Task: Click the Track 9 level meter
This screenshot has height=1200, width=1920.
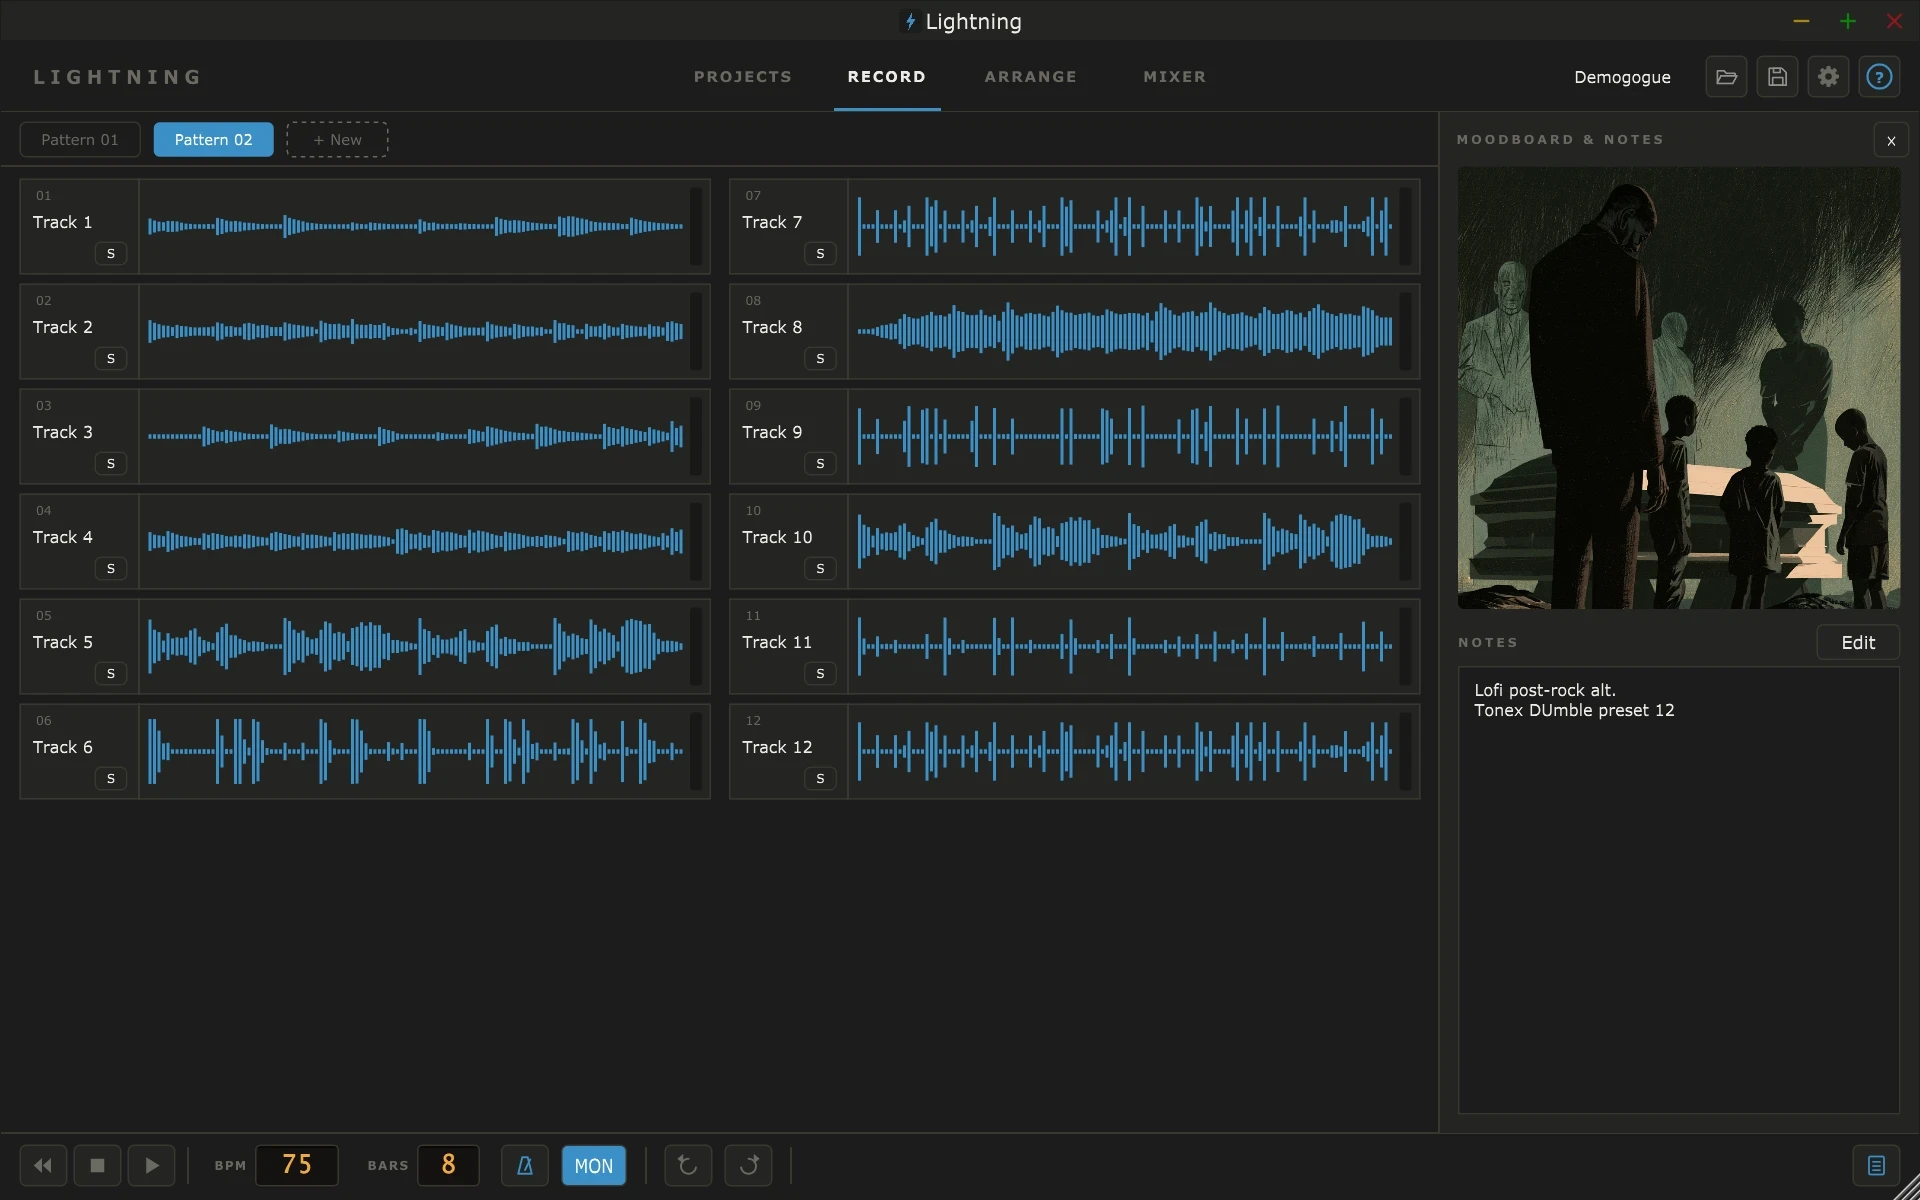Action: [x=1405, y=436]
